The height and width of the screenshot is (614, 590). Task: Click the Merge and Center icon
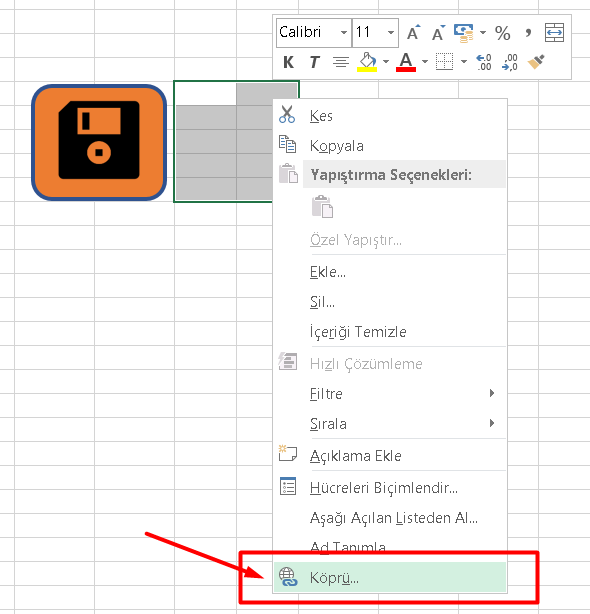[554, 33]
